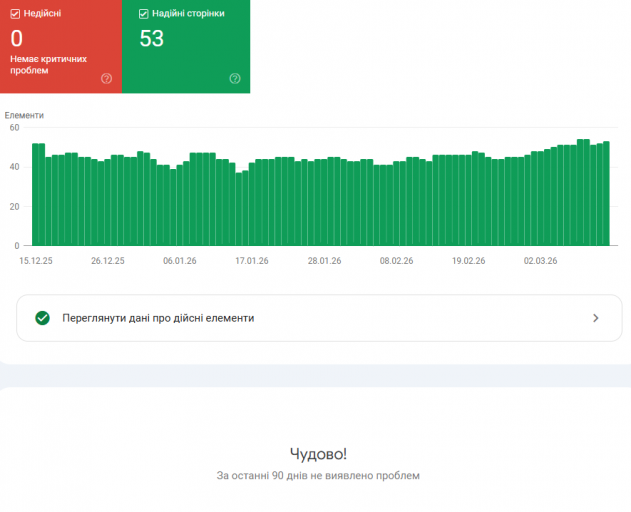Expand the chevron arrow on Переглянути дані row
The width and height of the screenshot is (631, 512).
coord(596,318)
